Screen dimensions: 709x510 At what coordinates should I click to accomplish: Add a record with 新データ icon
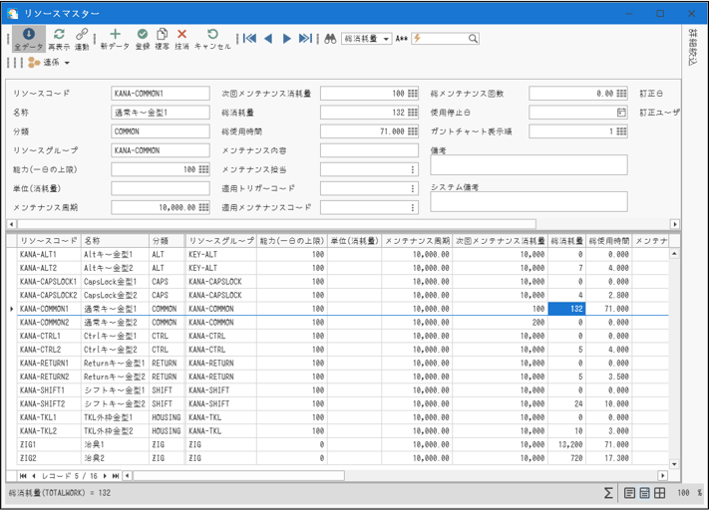115,39
